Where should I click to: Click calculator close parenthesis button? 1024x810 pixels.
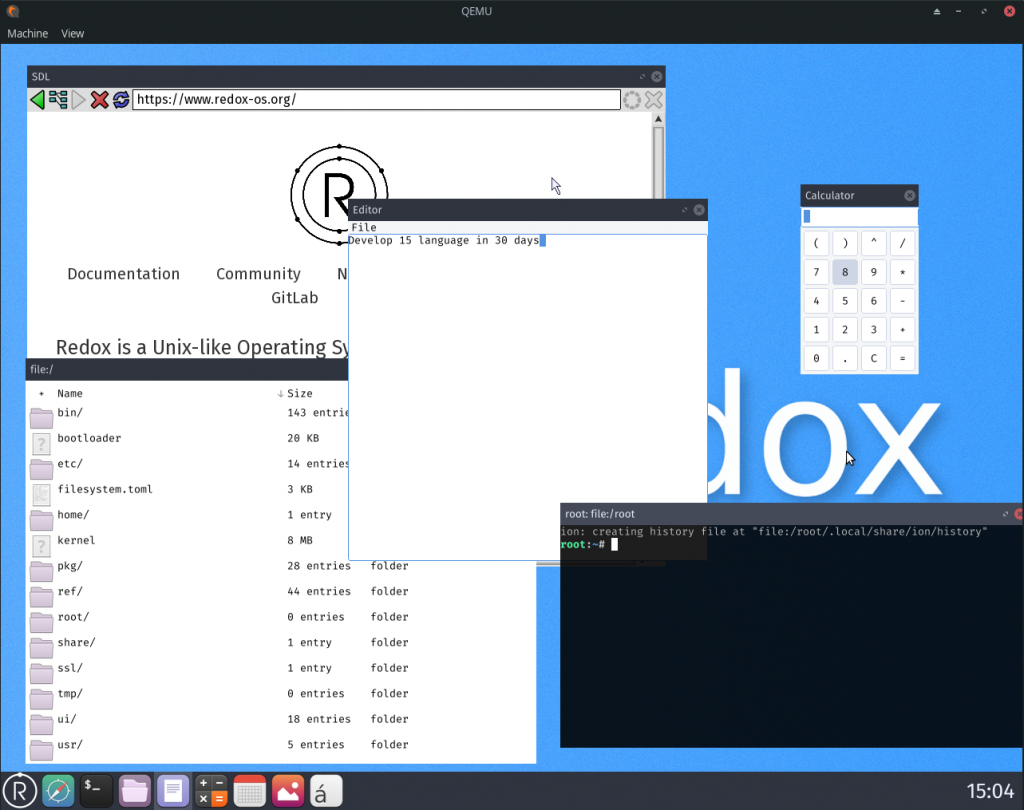845,243
